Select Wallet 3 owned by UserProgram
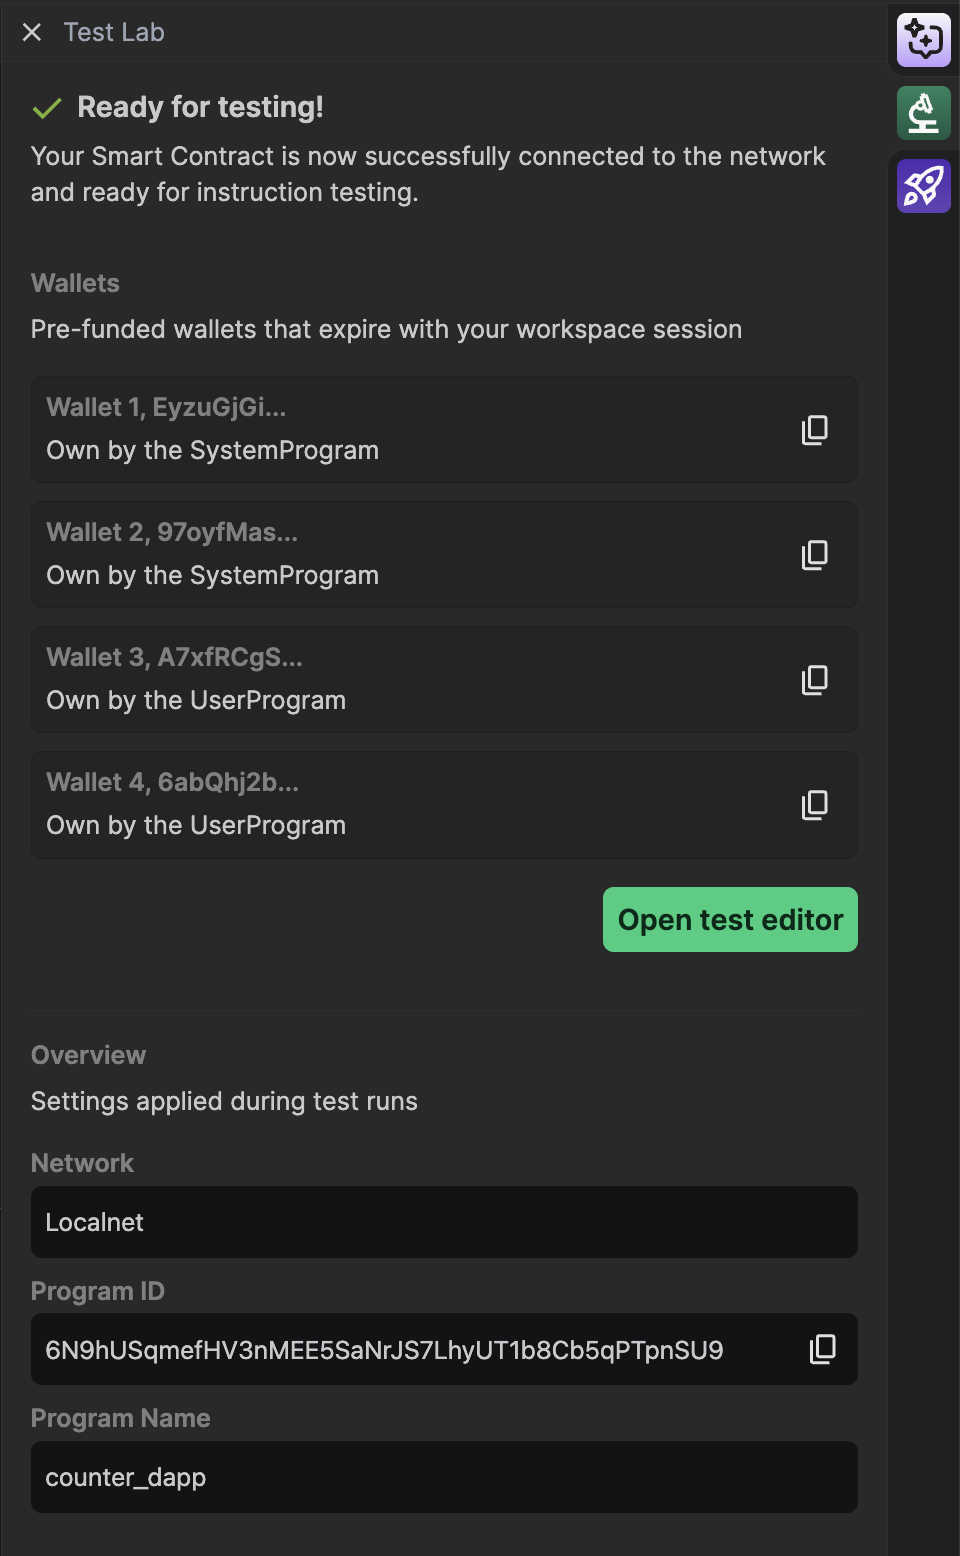The width and height of the screenshot is (960, 1556). pos(400,680)
